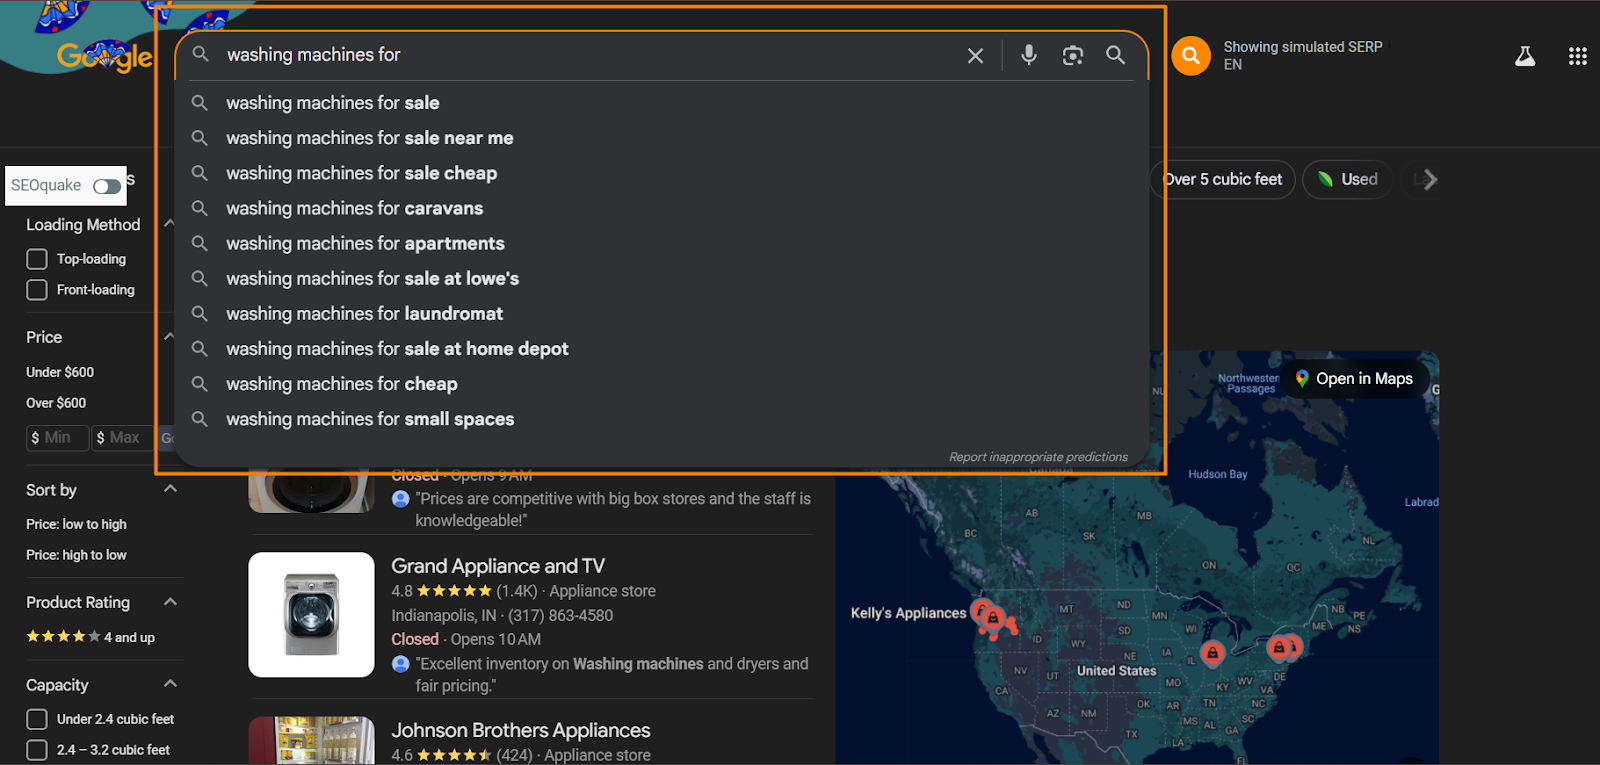The image size is (1600, 765).
Task: Apply the Over 5 cubic feet chip
Action: click(1222, 179)
